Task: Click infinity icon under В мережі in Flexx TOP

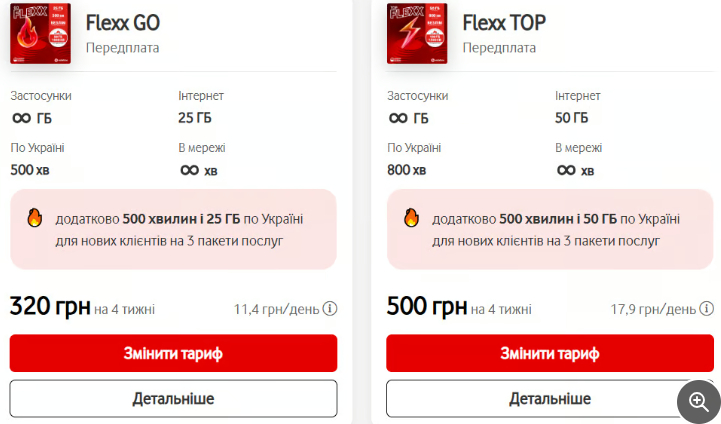Action: (x=566, y=170)
